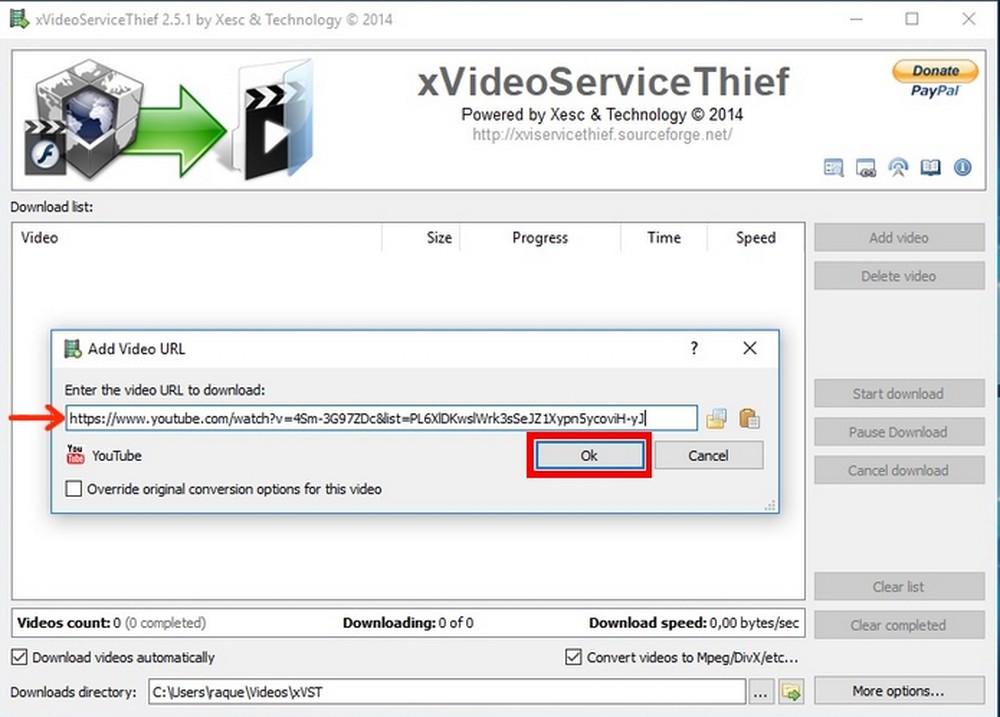Image resolution: width=1000 pixels, height=717 pixels.
Task: Click the 'Videos count:' status text
Action: (64, 623)
